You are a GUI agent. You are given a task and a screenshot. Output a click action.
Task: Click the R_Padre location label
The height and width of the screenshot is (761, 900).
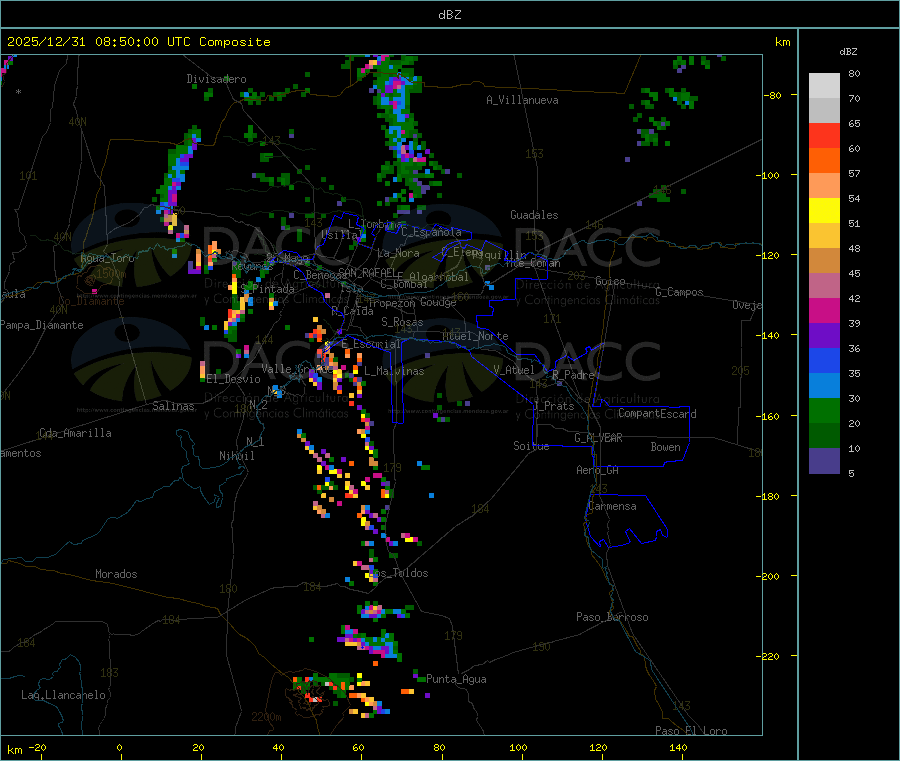pyautogui.click(x=573, y=375)
